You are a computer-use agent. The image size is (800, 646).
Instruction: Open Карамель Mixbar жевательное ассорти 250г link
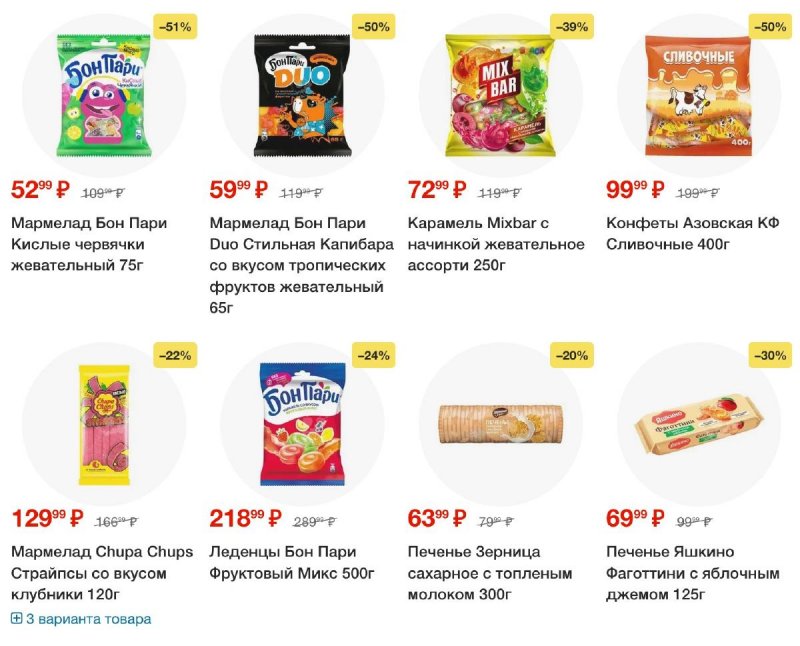pyautogui.click(x=496, y=244)
